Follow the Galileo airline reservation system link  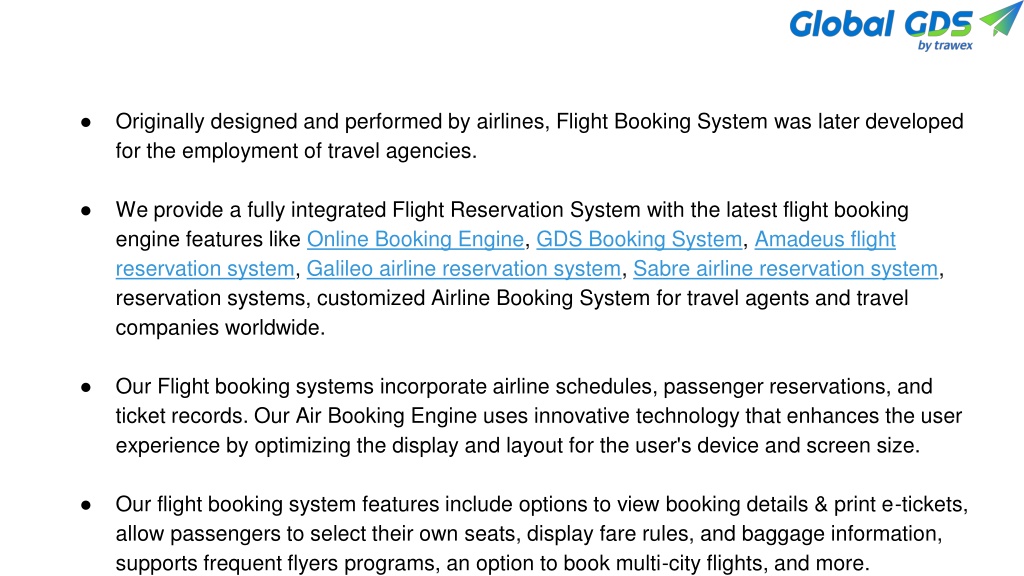point(464,269)
